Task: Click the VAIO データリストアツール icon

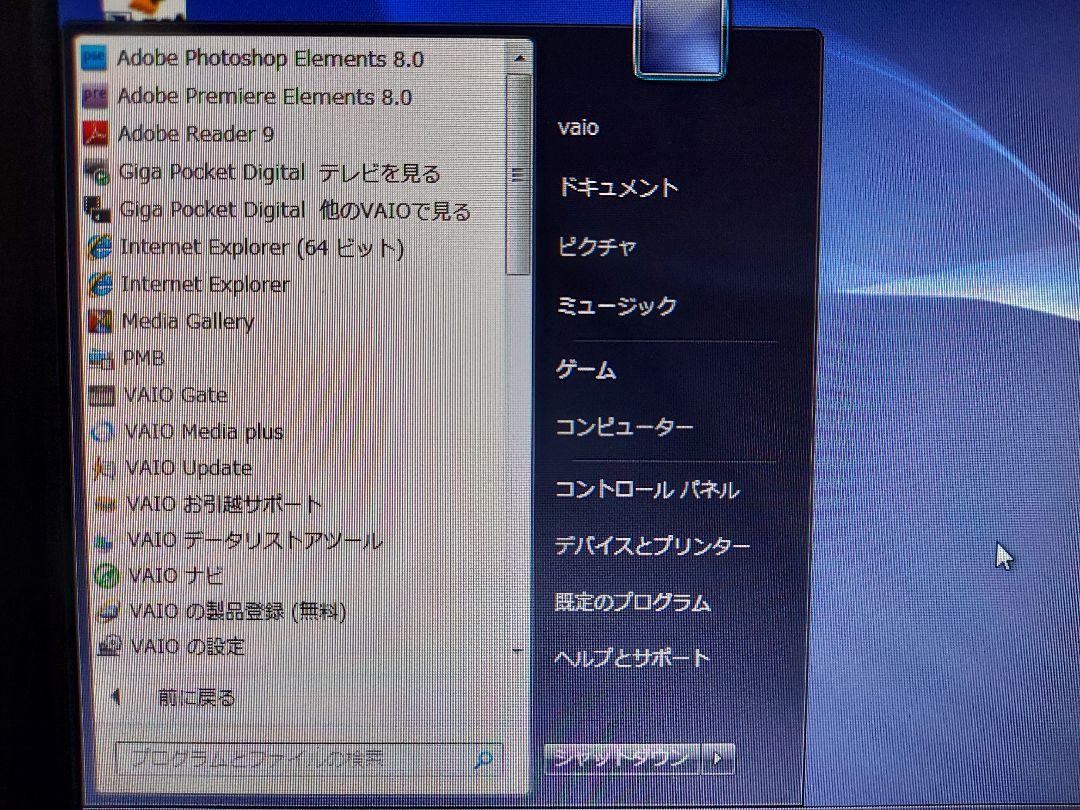Action: tap(105, 541)
